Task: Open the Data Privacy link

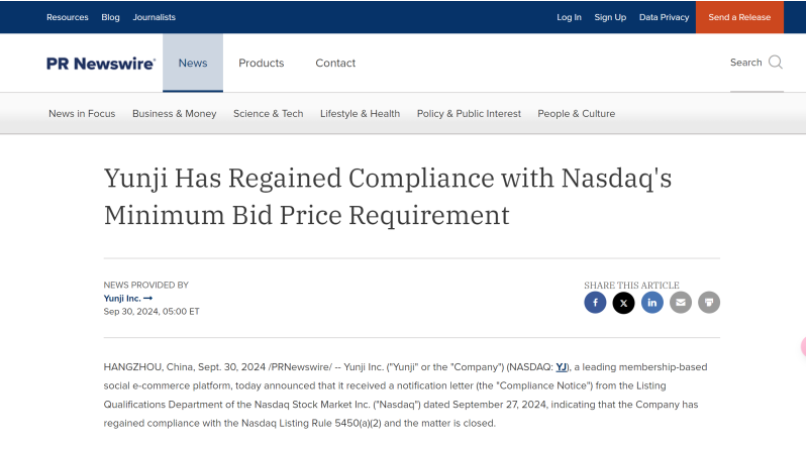Action: [x=664, y=17]
